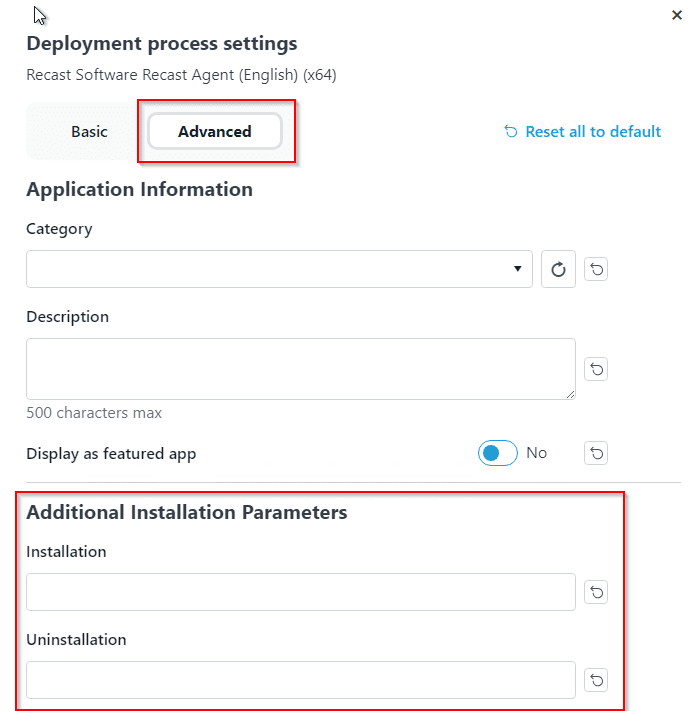Reset the Category field to default
Image resolution: width=694 pixels, height=711 pixels.
point(596,269)
